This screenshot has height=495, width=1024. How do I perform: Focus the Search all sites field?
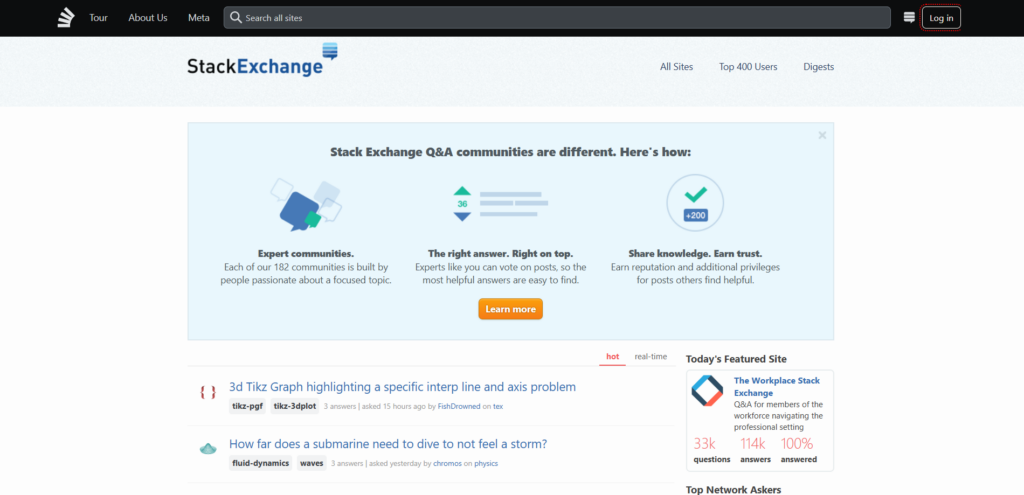pyautogui.click(x=557, y=18)
